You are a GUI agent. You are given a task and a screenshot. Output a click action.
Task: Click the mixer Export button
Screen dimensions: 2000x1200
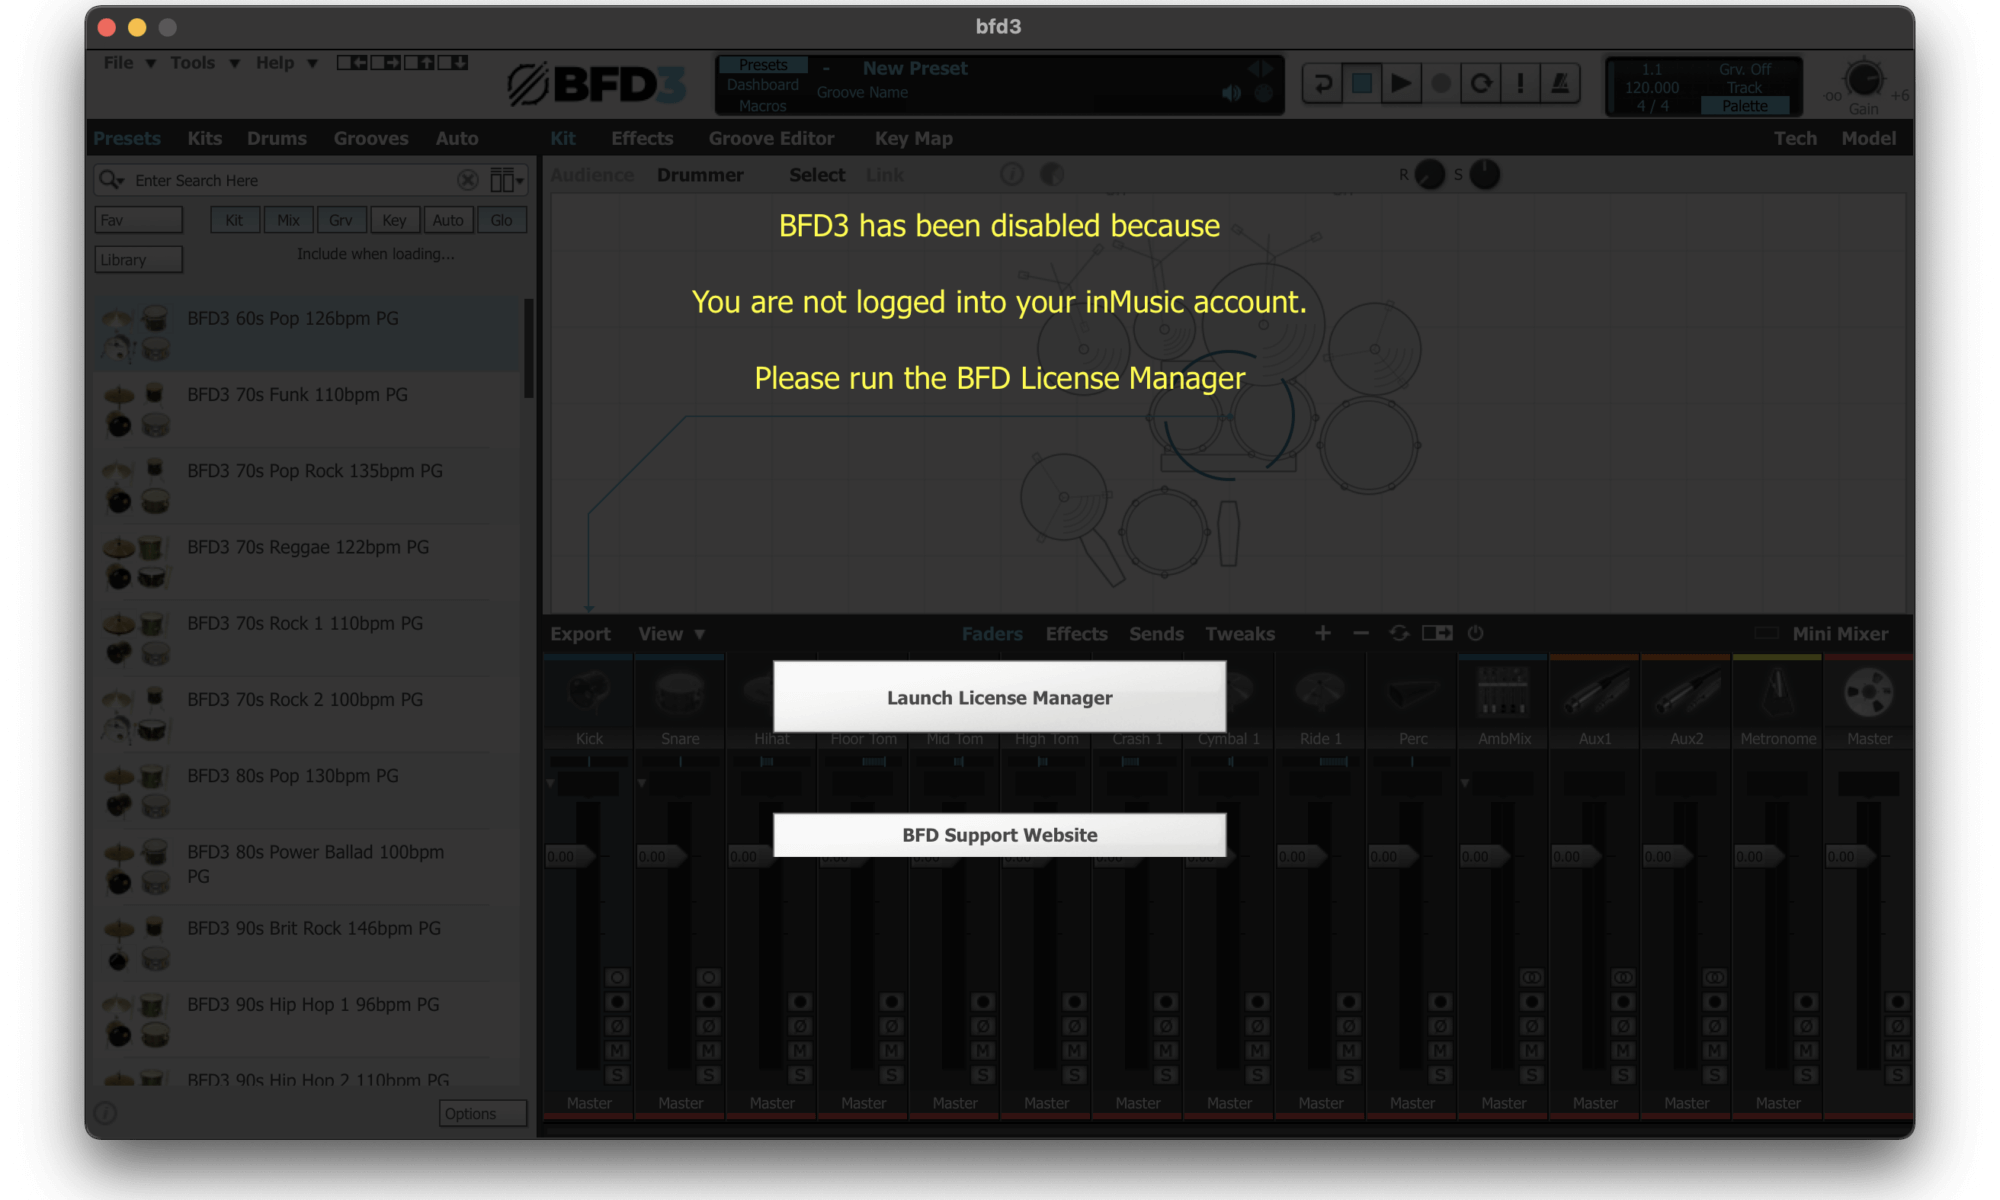click(x=580, y=633)
